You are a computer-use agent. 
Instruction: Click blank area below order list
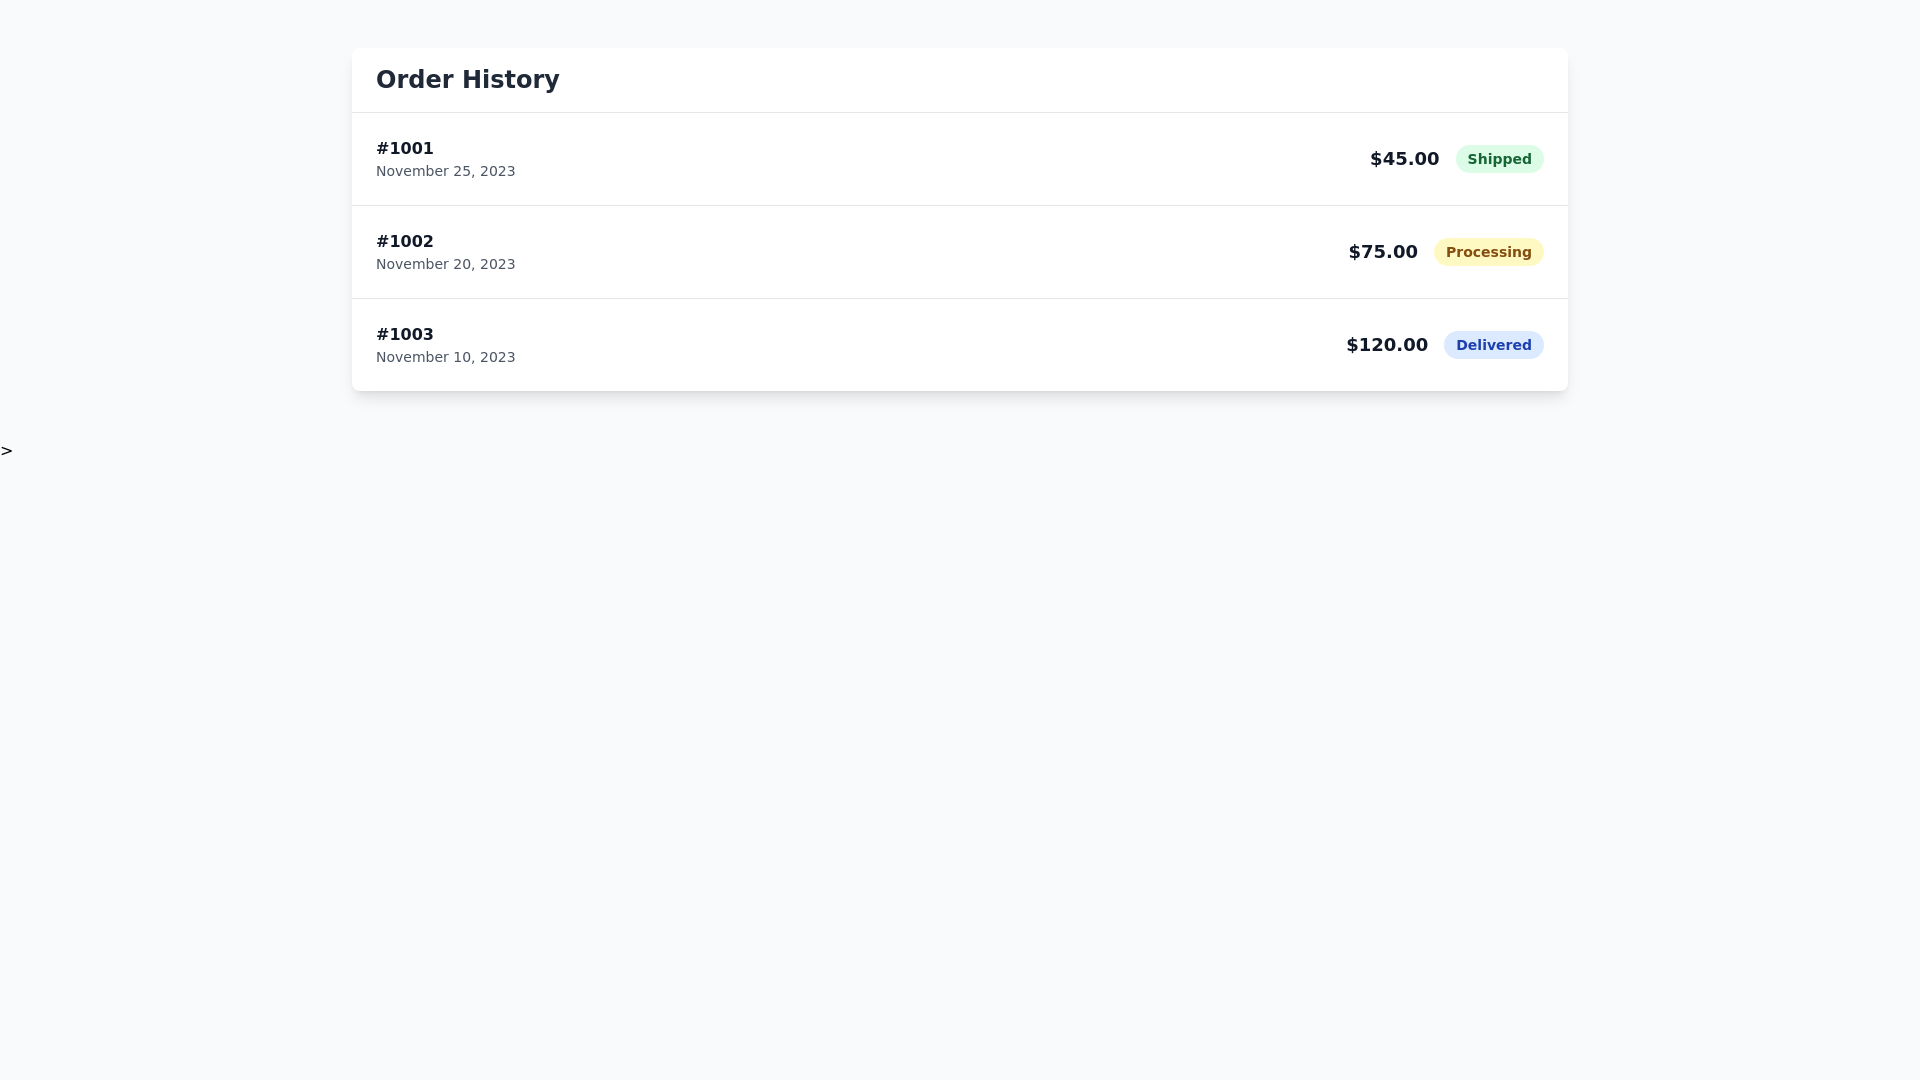point(958,600)
